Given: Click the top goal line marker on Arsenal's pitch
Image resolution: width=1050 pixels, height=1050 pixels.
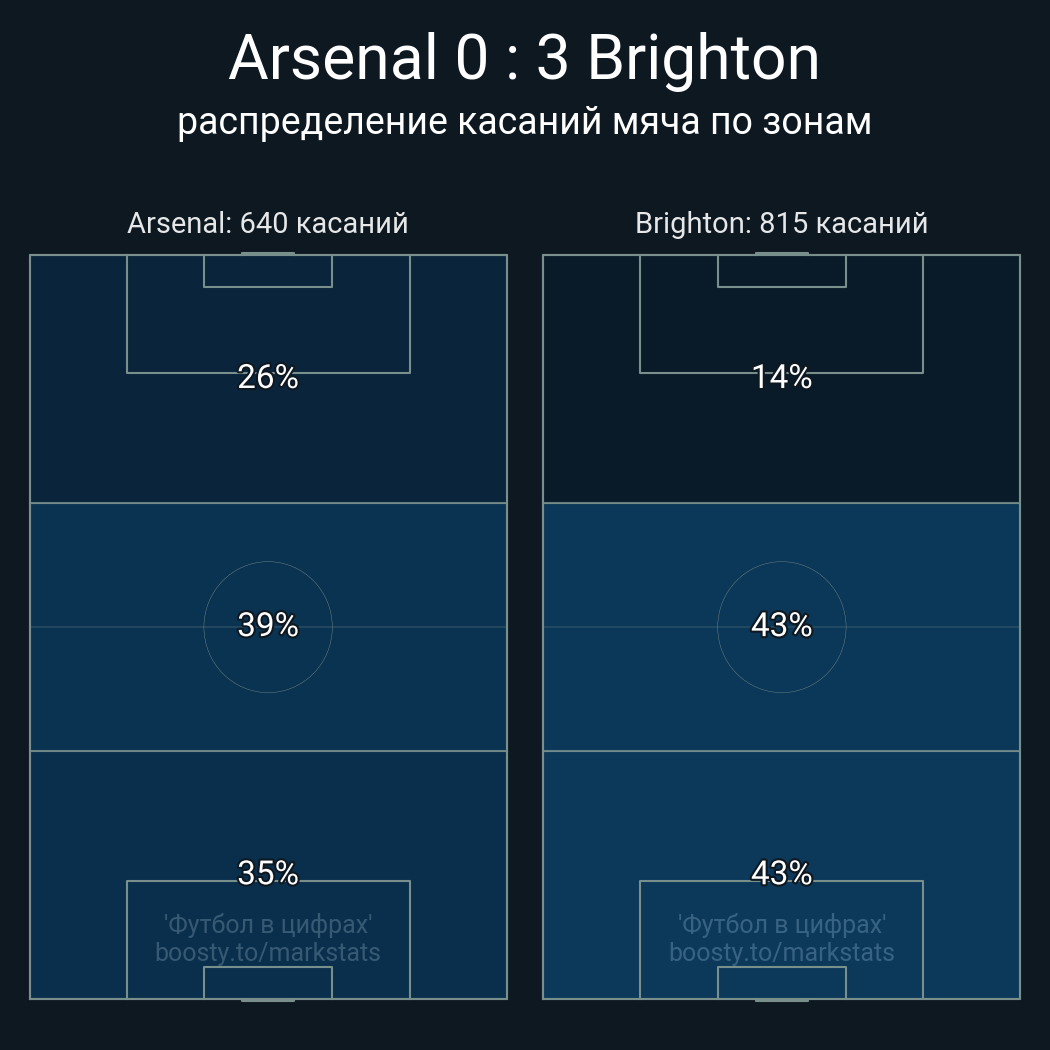Looking at the screenshot, I should click(268, 254).
